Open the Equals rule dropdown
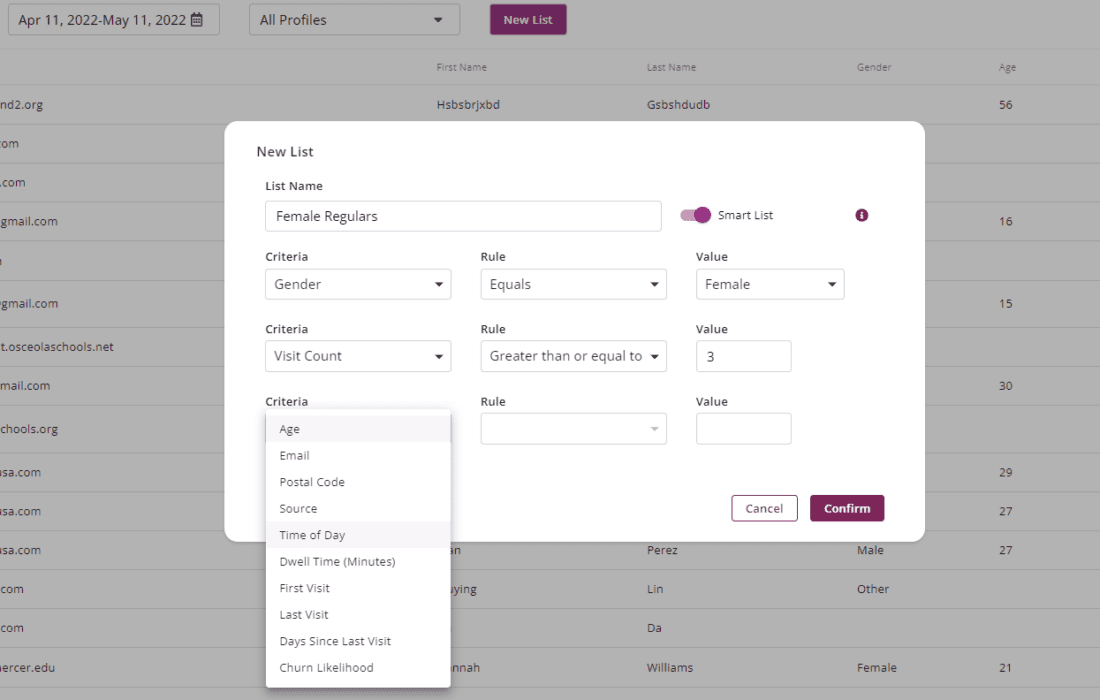This screenshot has height=700, width=1100. [573, 284]
